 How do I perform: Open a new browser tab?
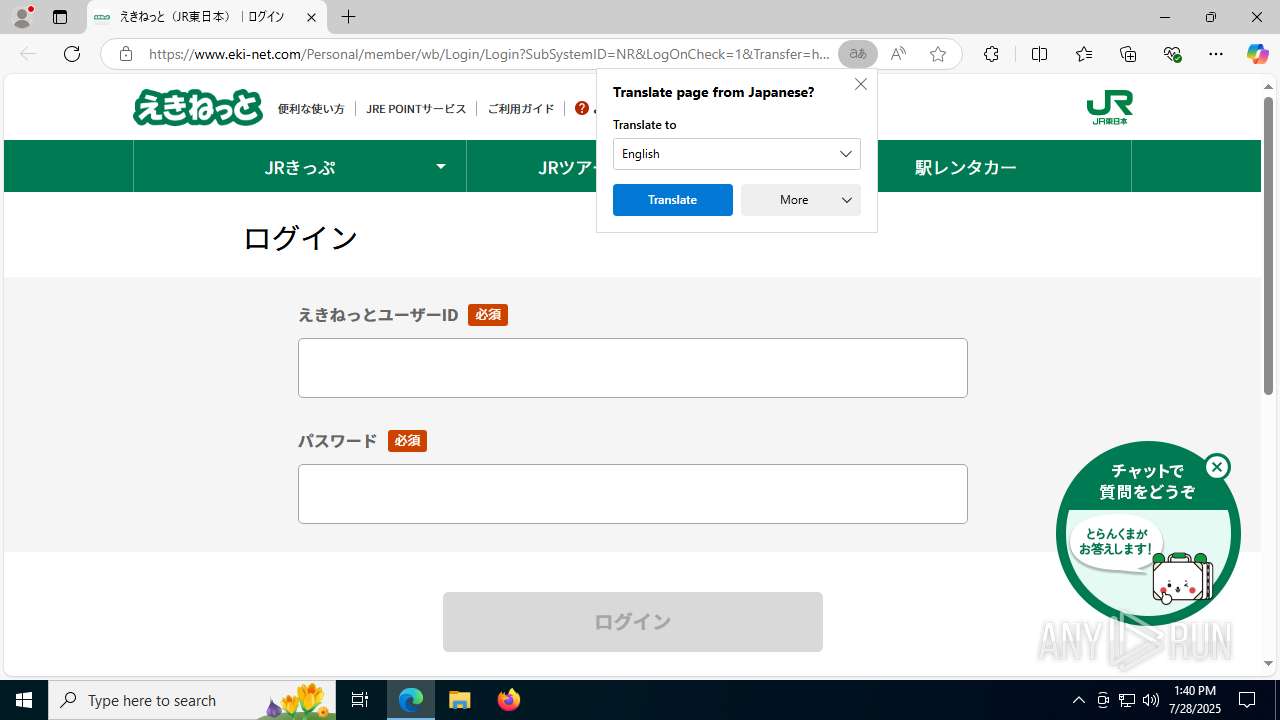(x=348, y=17)
